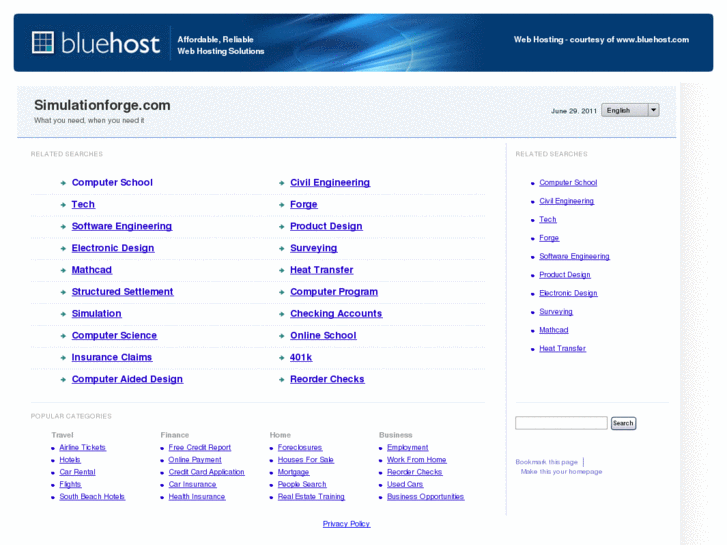The width and height of the screenshot is (727, 545).
Task: Click sidebar Product Design link
Action: (x=565, y=275)
